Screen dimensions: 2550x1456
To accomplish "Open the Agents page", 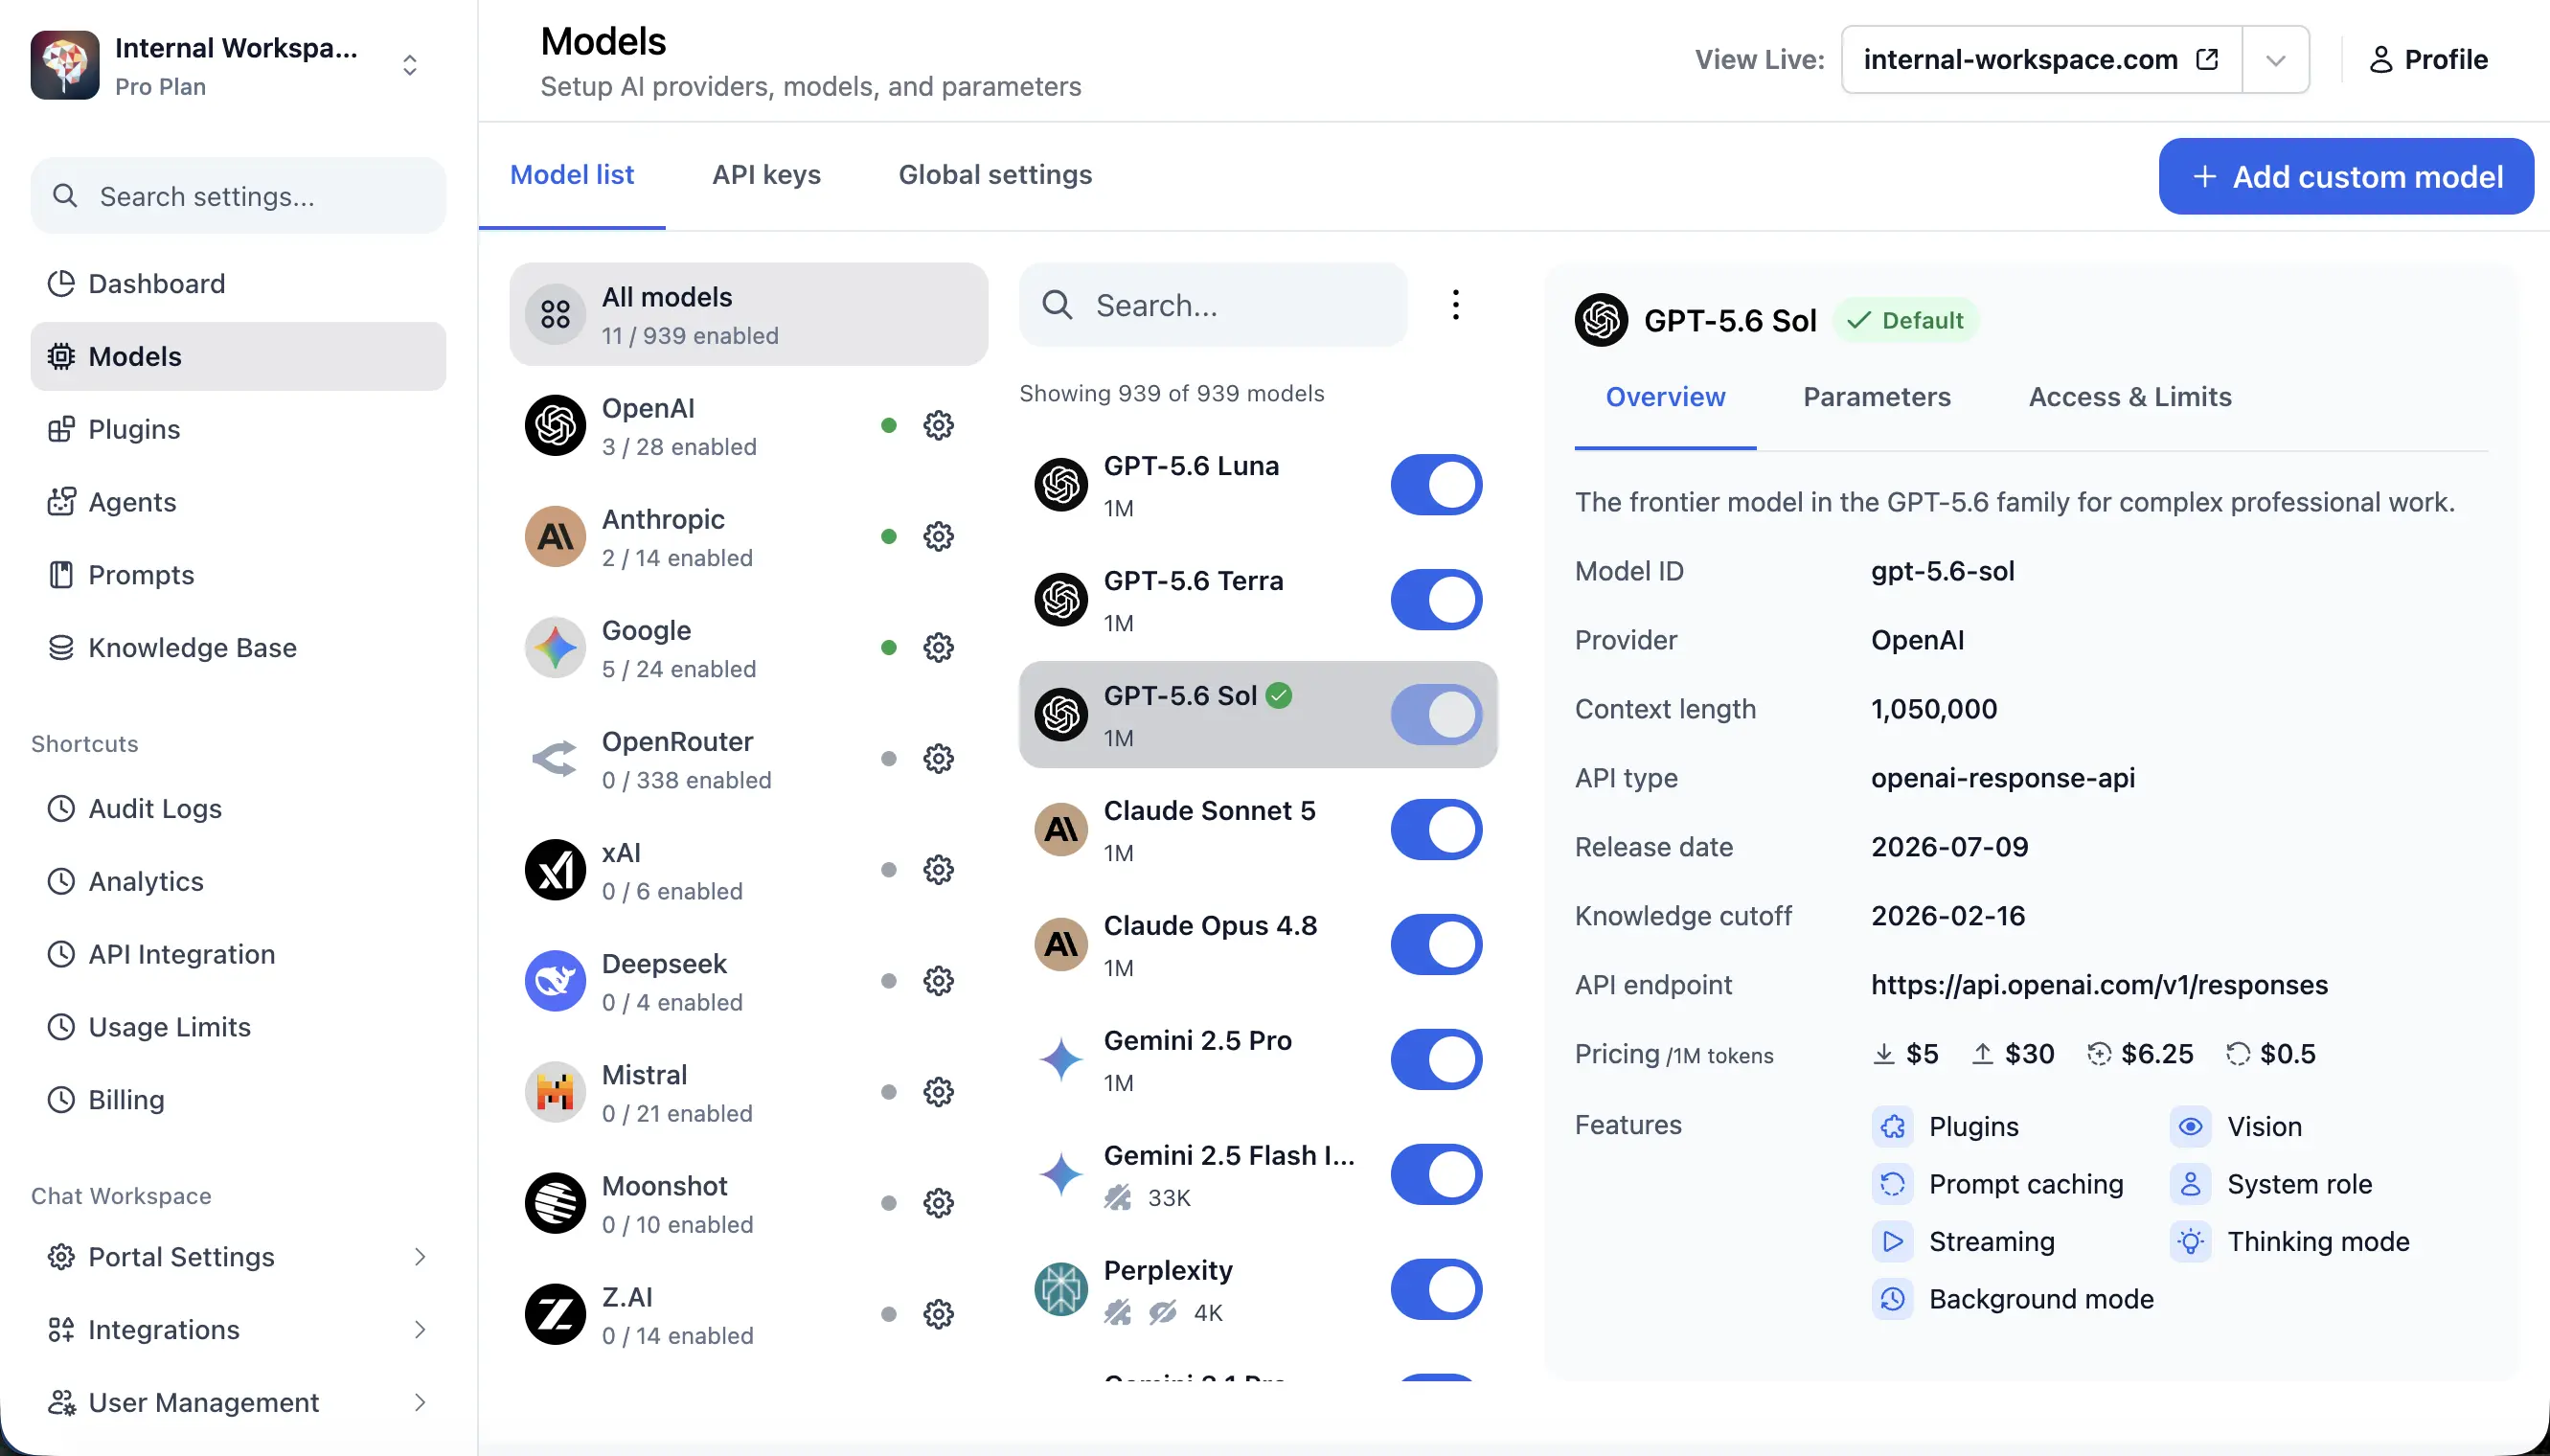I will point(238,502).
